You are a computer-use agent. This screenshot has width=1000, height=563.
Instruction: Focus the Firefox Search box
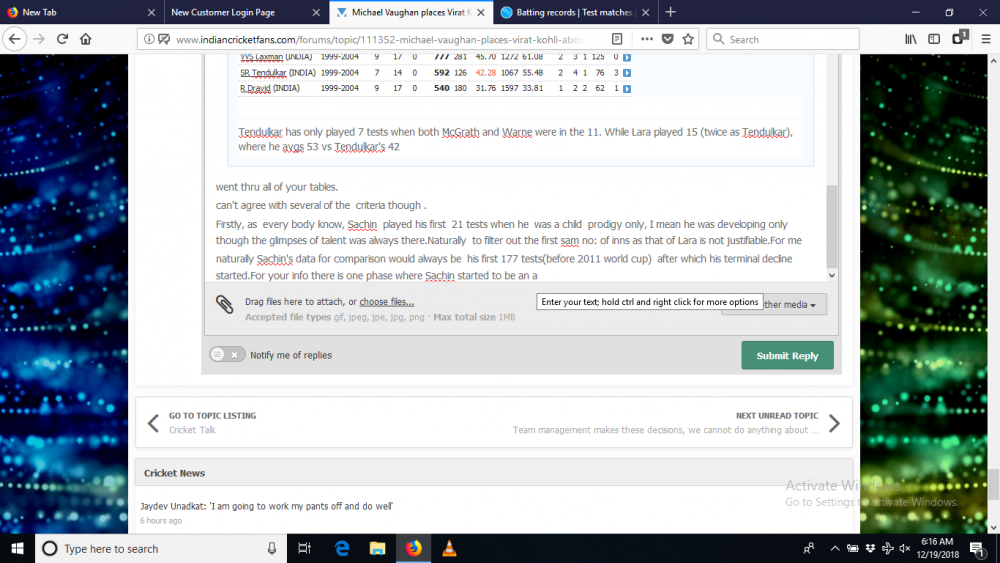tap(783, 39)
